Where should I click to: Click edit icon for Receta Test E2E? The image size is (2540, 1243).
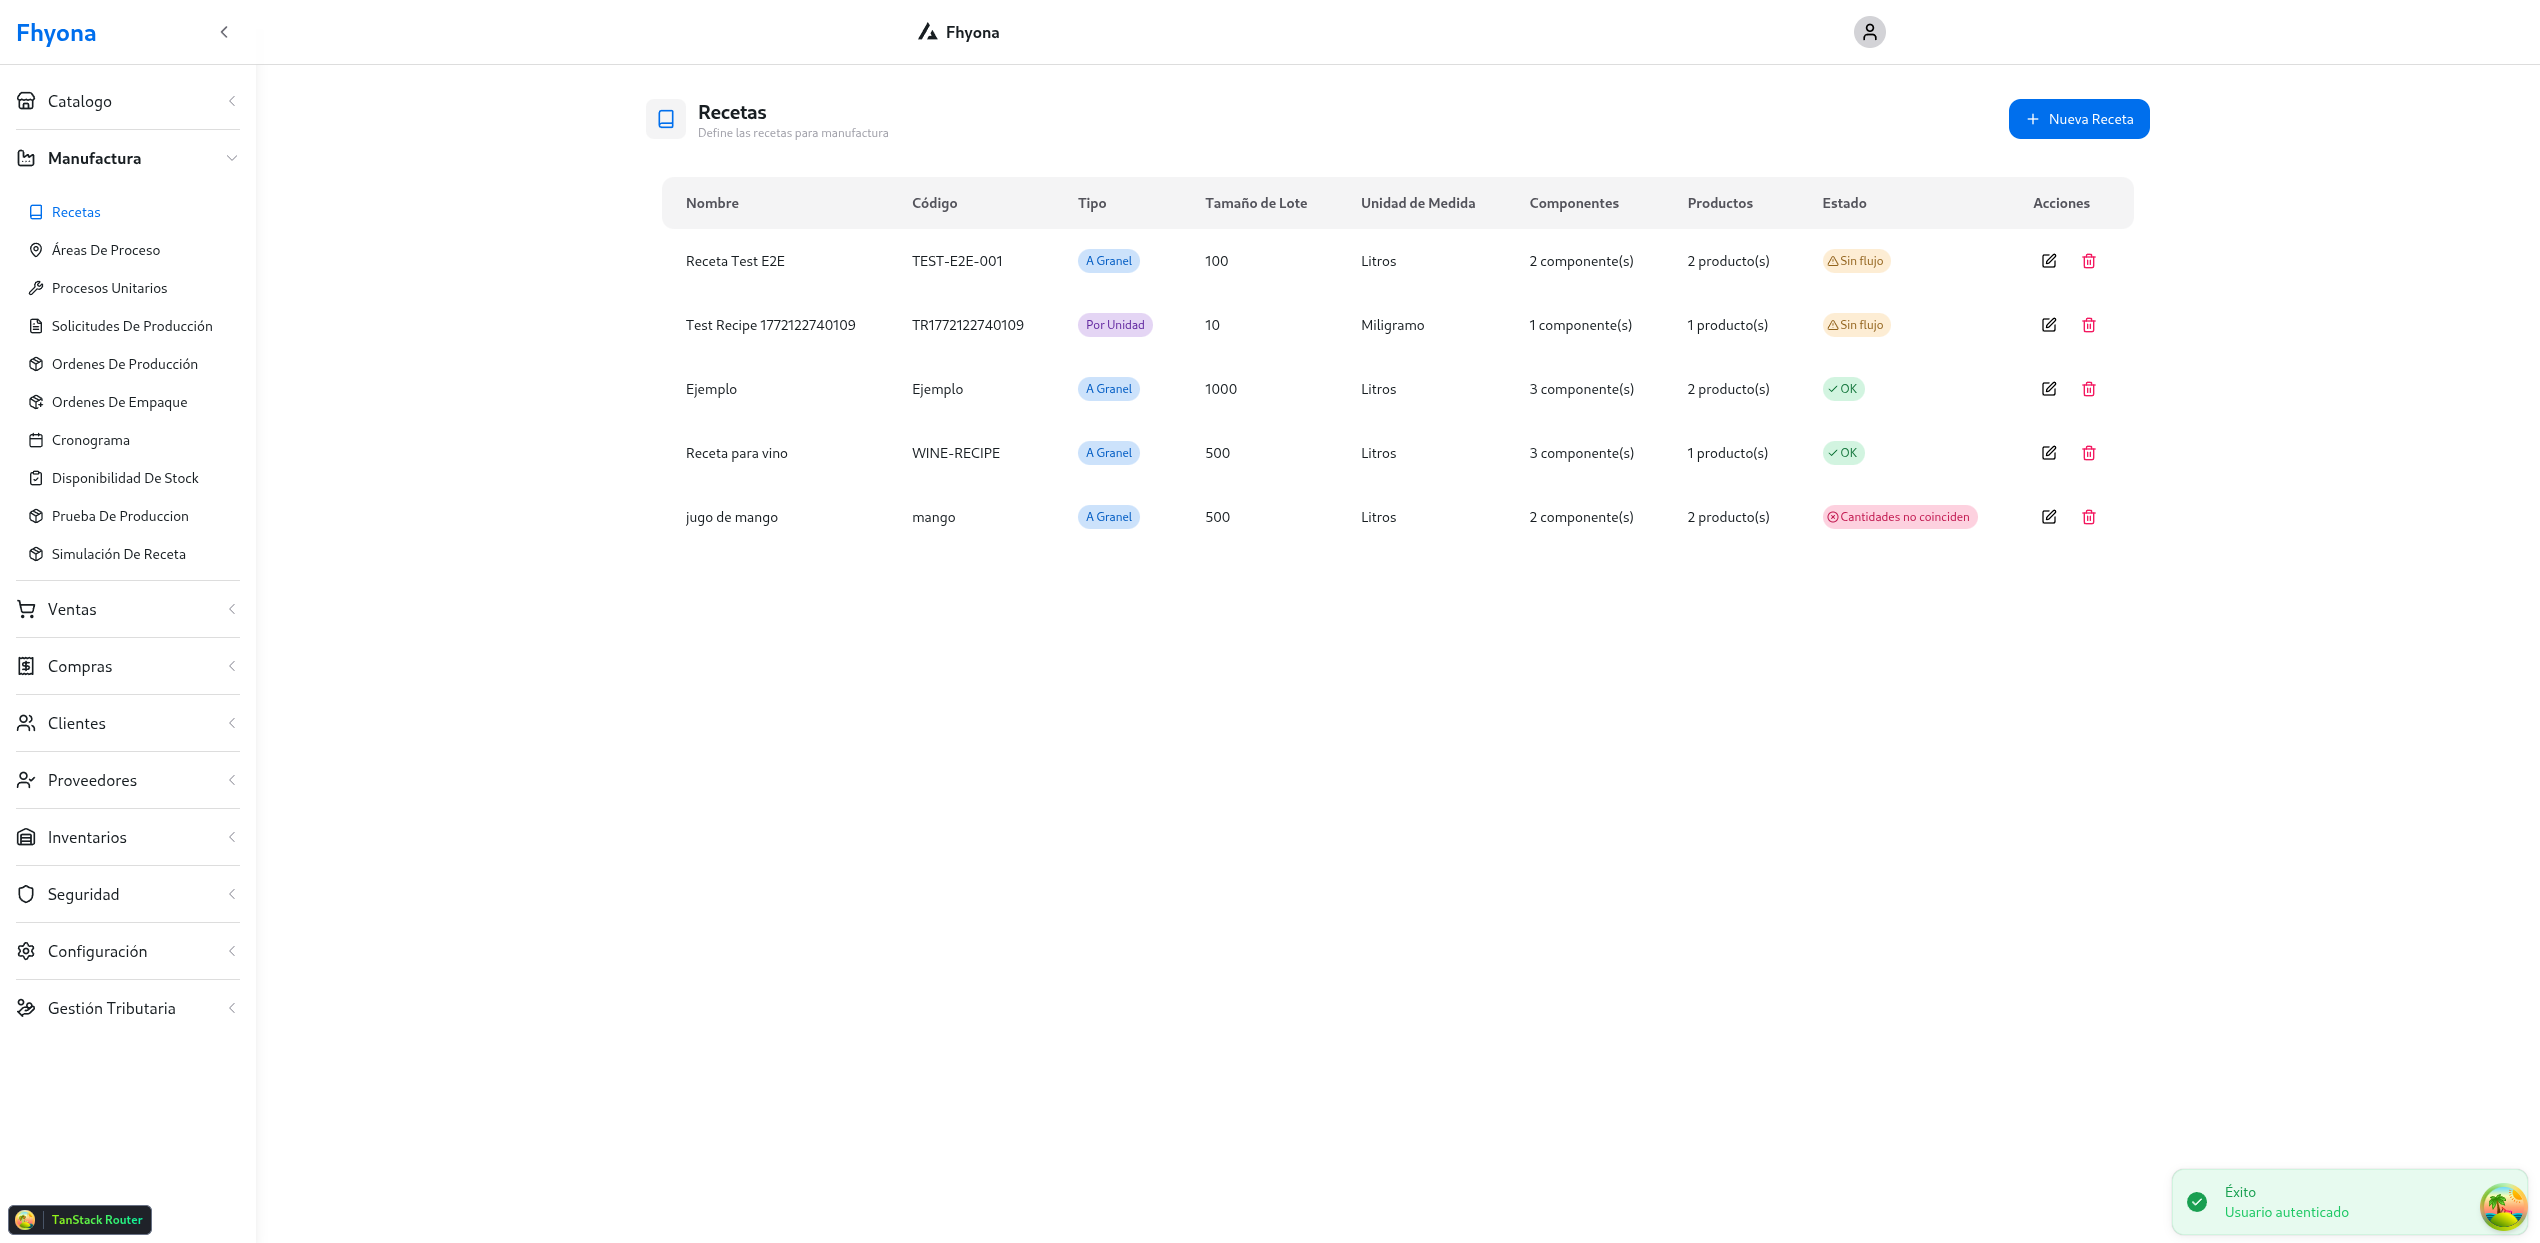[x=2049, y=261]
